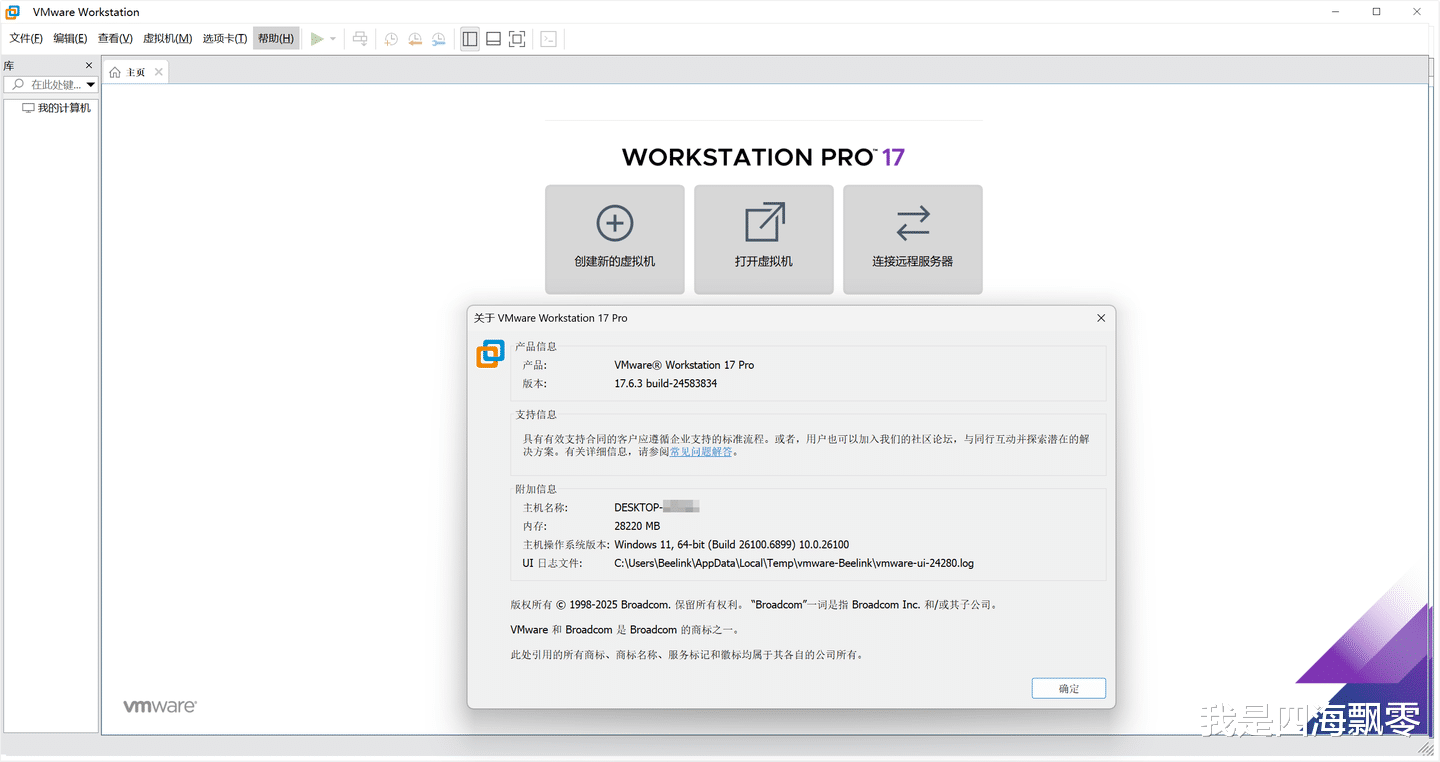Click the send Ctrl+Alt+Del toolbar icon
The height and width of the screenshot is (762, 1440).
tap(360, 39)
